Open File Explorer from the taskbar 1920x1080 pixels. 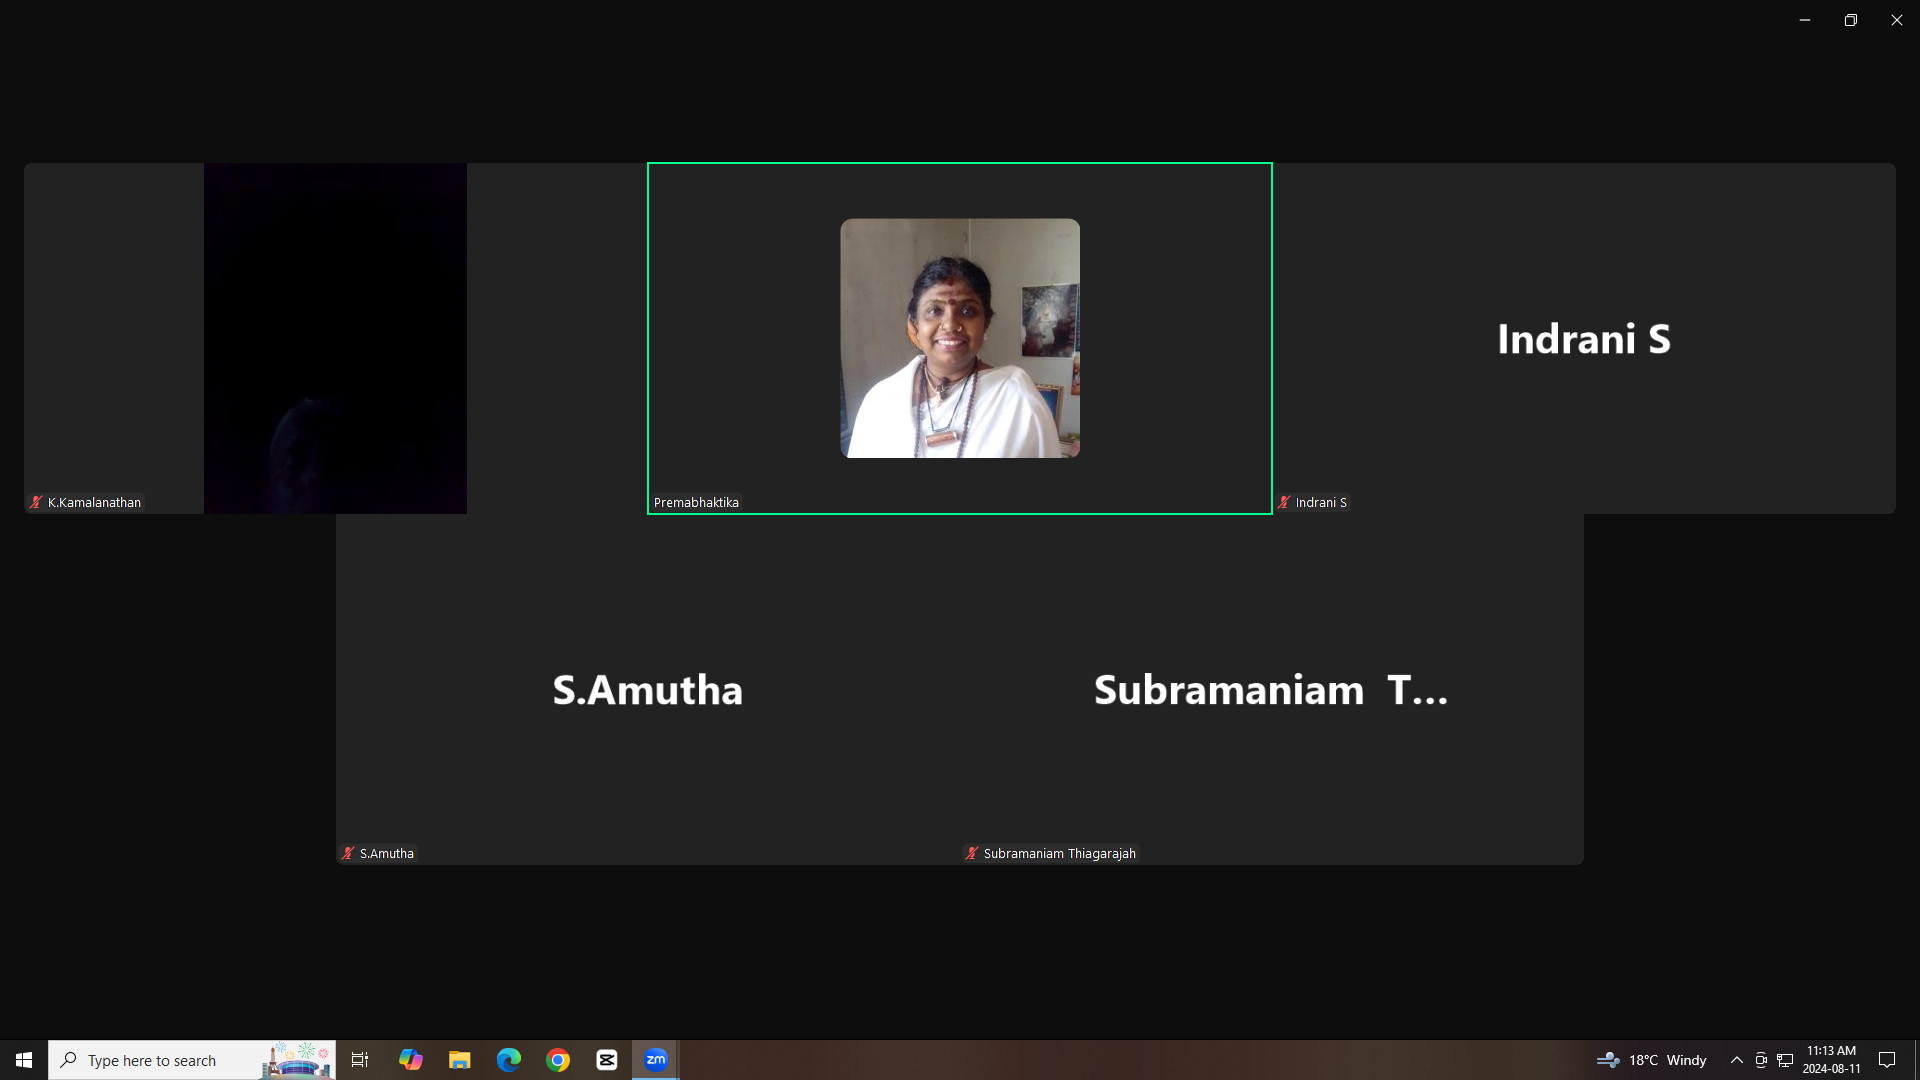(x=460, y=1060)
